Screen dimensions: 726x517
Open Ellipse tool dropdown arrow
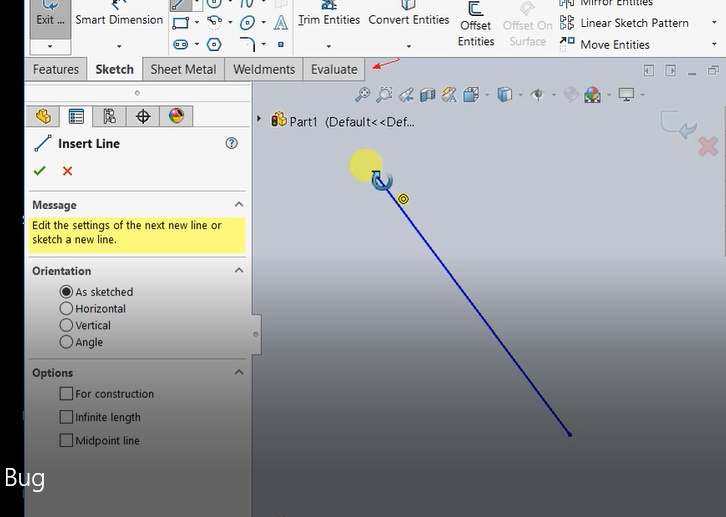(x=263, y=22)
